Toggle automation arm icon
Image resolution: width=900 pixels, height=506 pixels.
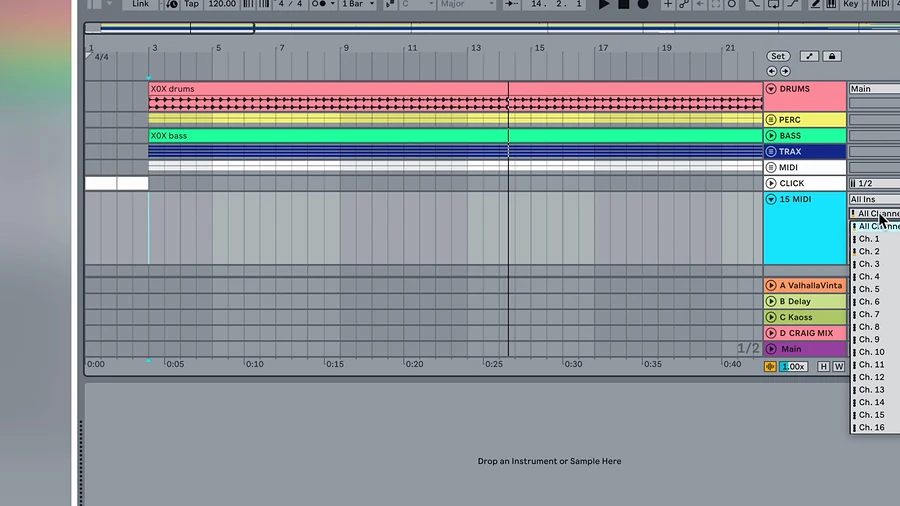pos(684,4)
